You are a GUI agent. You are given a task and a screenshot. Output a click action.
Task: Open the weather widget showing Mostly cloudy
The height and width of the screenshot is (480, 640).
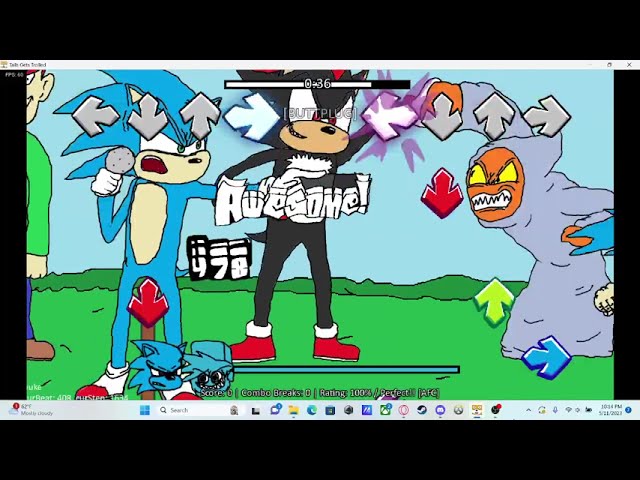point(31,410)
